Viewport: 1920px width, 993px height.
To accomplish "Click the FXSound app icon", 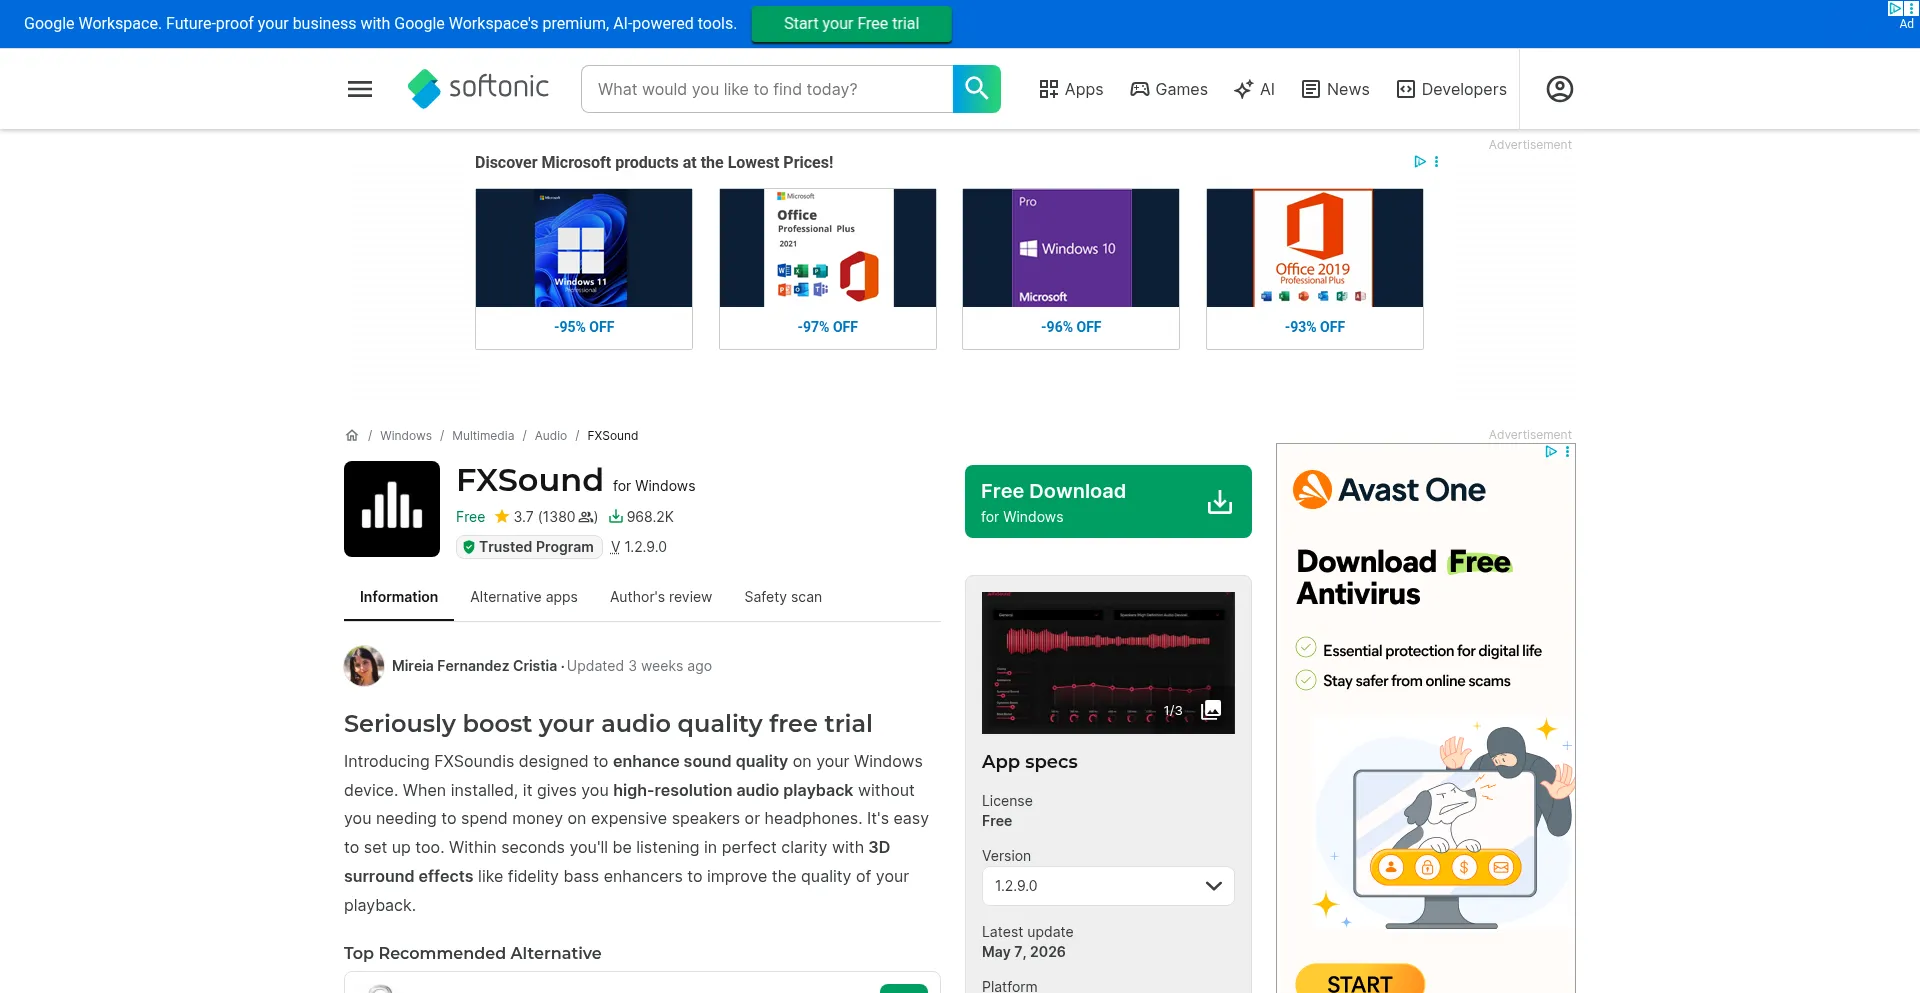I will click(392, 509).
